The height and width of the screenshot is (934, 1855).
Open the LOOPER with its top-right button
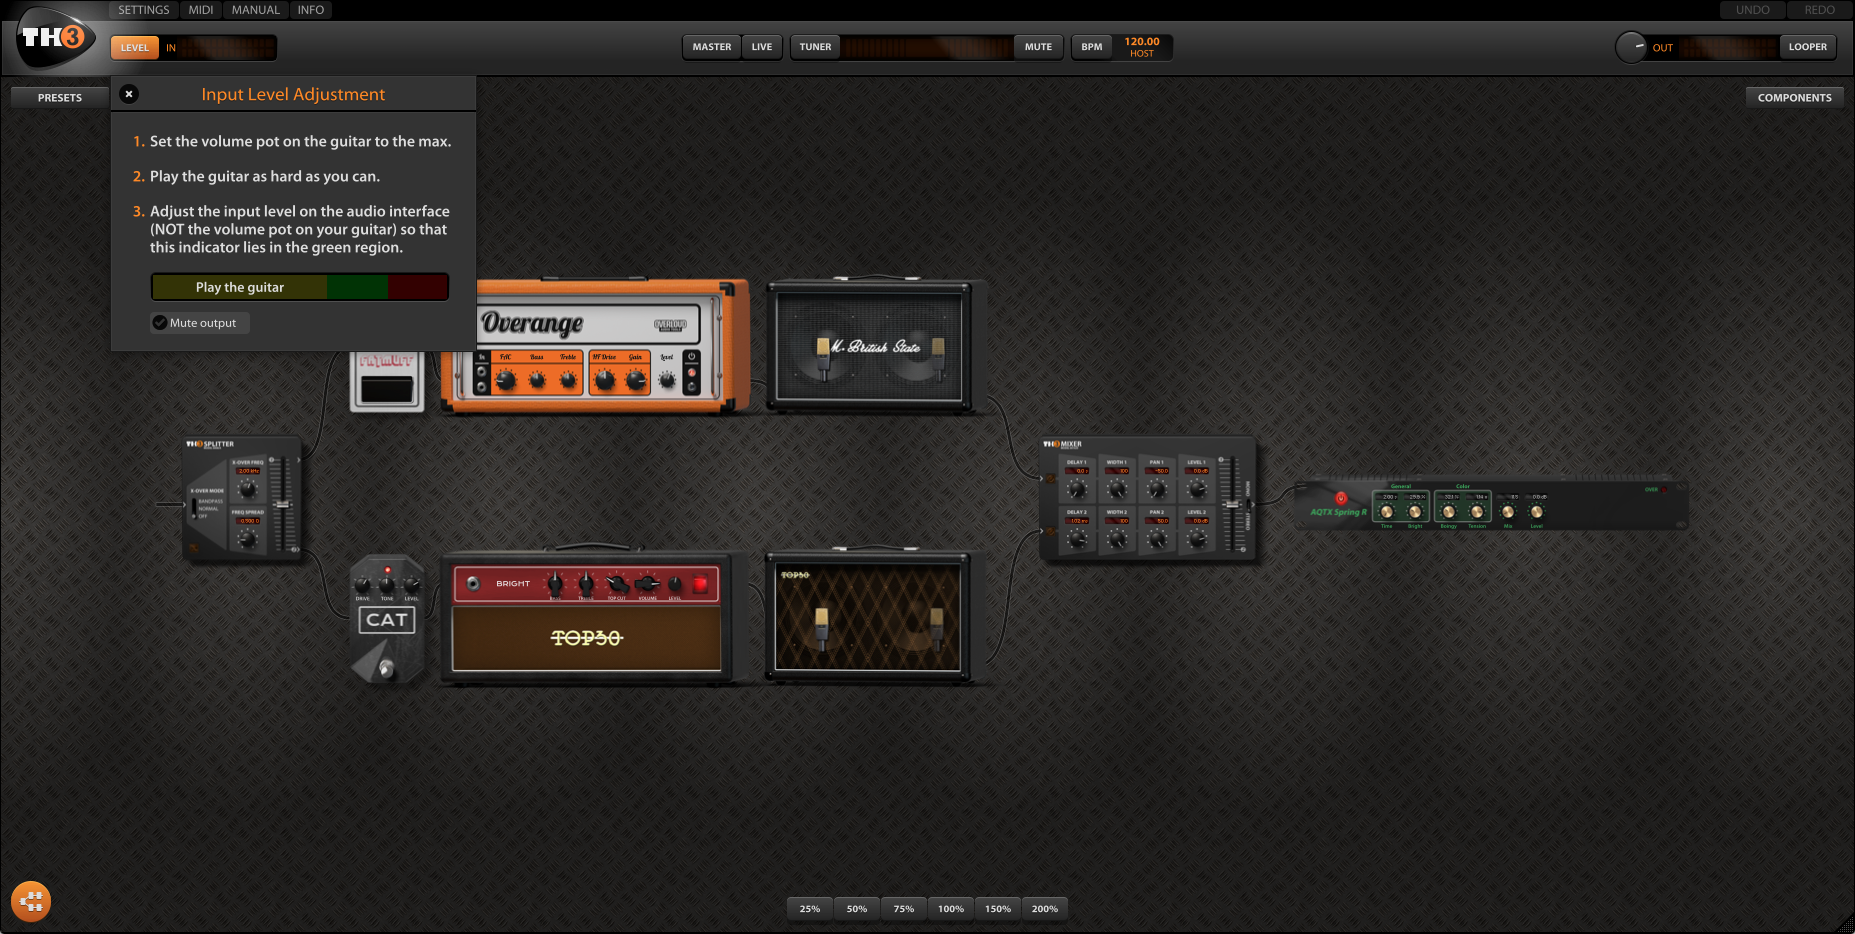click(1808, 46)
